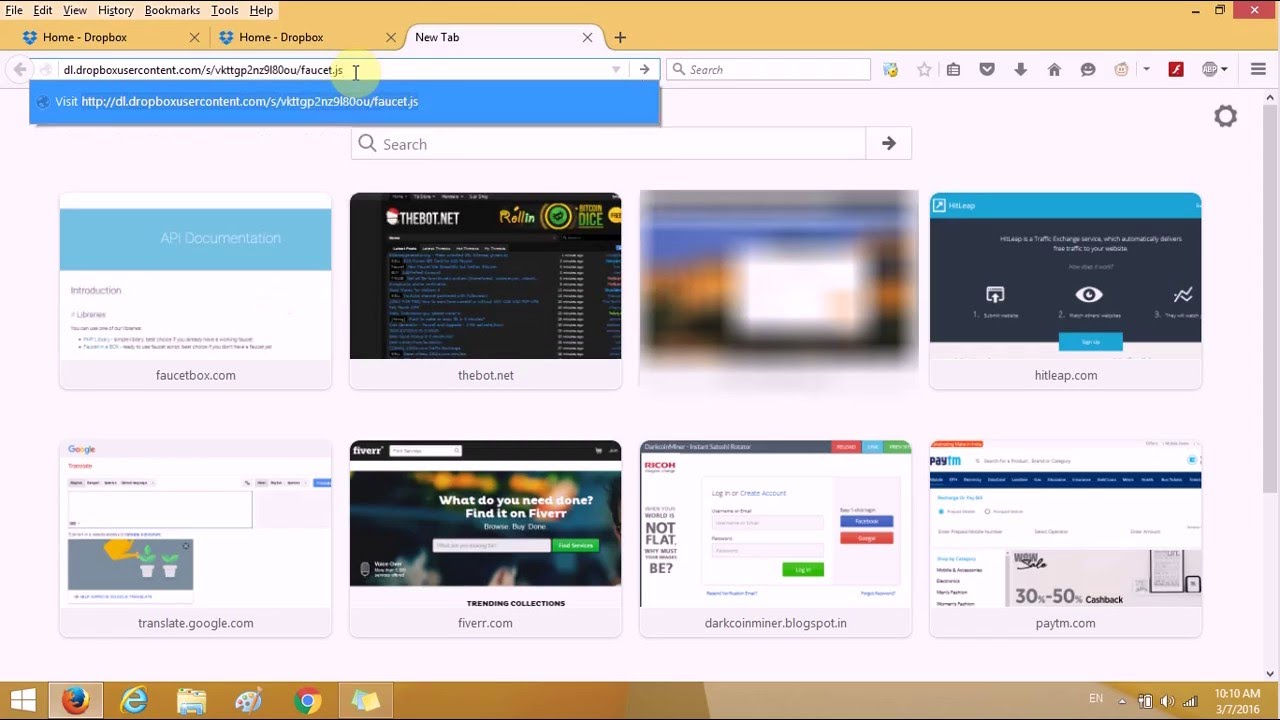Open the Firefox hamburger menu
Image resolution: width=1280 pixels, height=720 pixels.
(x=1258, y=69)
